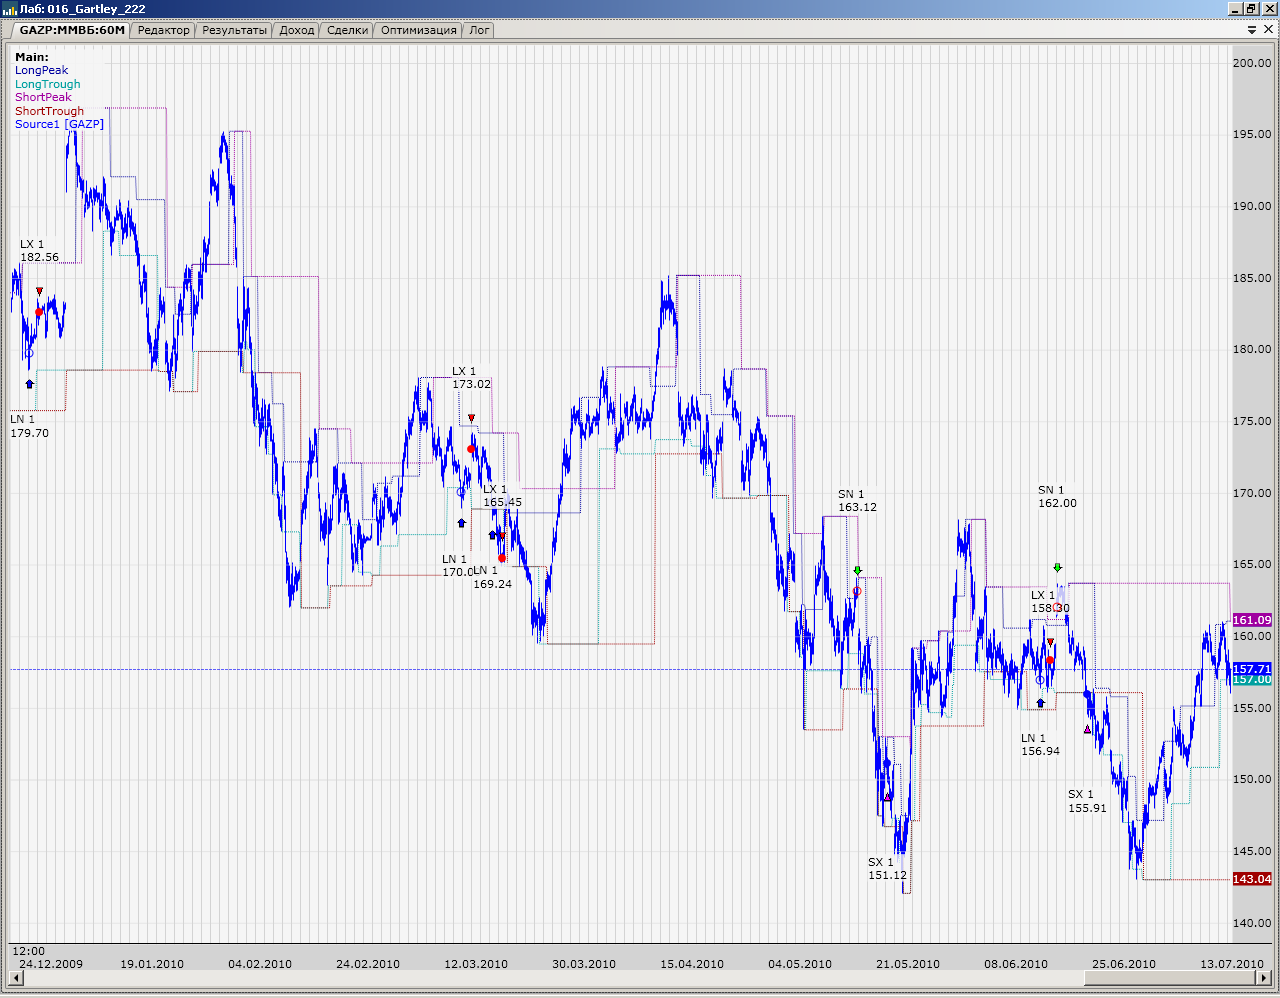Click the left arrow of the horizontal scrollbar
Image resolution: width=1280 pixels, height=998 pixels.
click(15, 978)
